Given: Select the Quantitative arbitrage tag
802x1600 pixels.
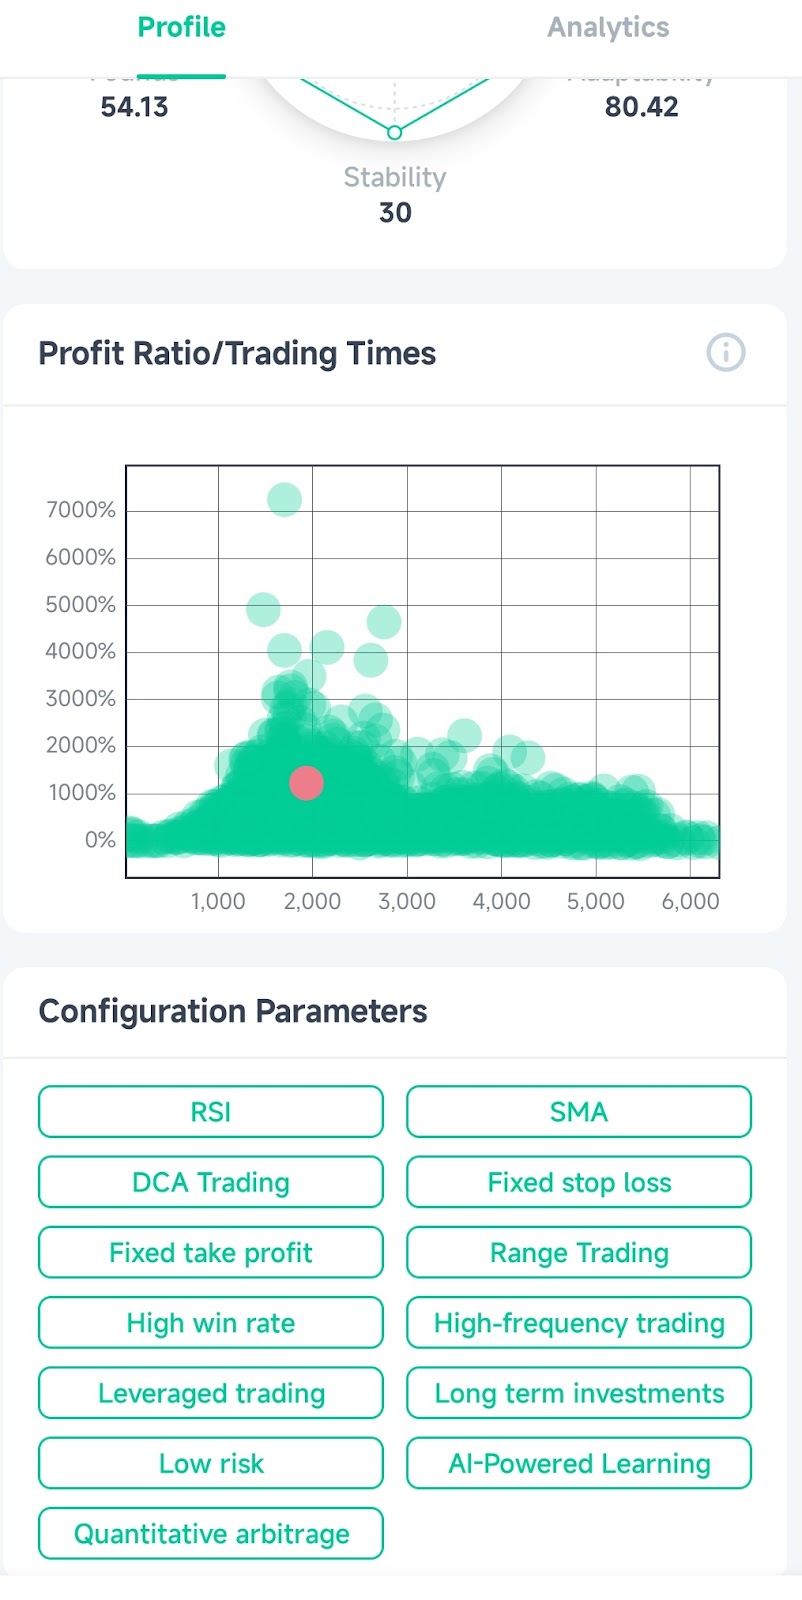Looking at the screenshot, I should click(x=211, y=1533).
